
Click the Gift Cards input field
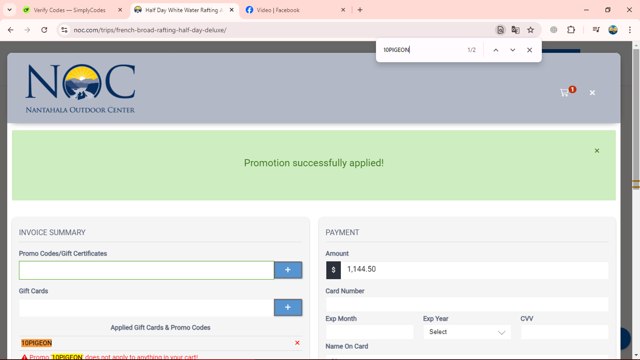pos(146,308)
